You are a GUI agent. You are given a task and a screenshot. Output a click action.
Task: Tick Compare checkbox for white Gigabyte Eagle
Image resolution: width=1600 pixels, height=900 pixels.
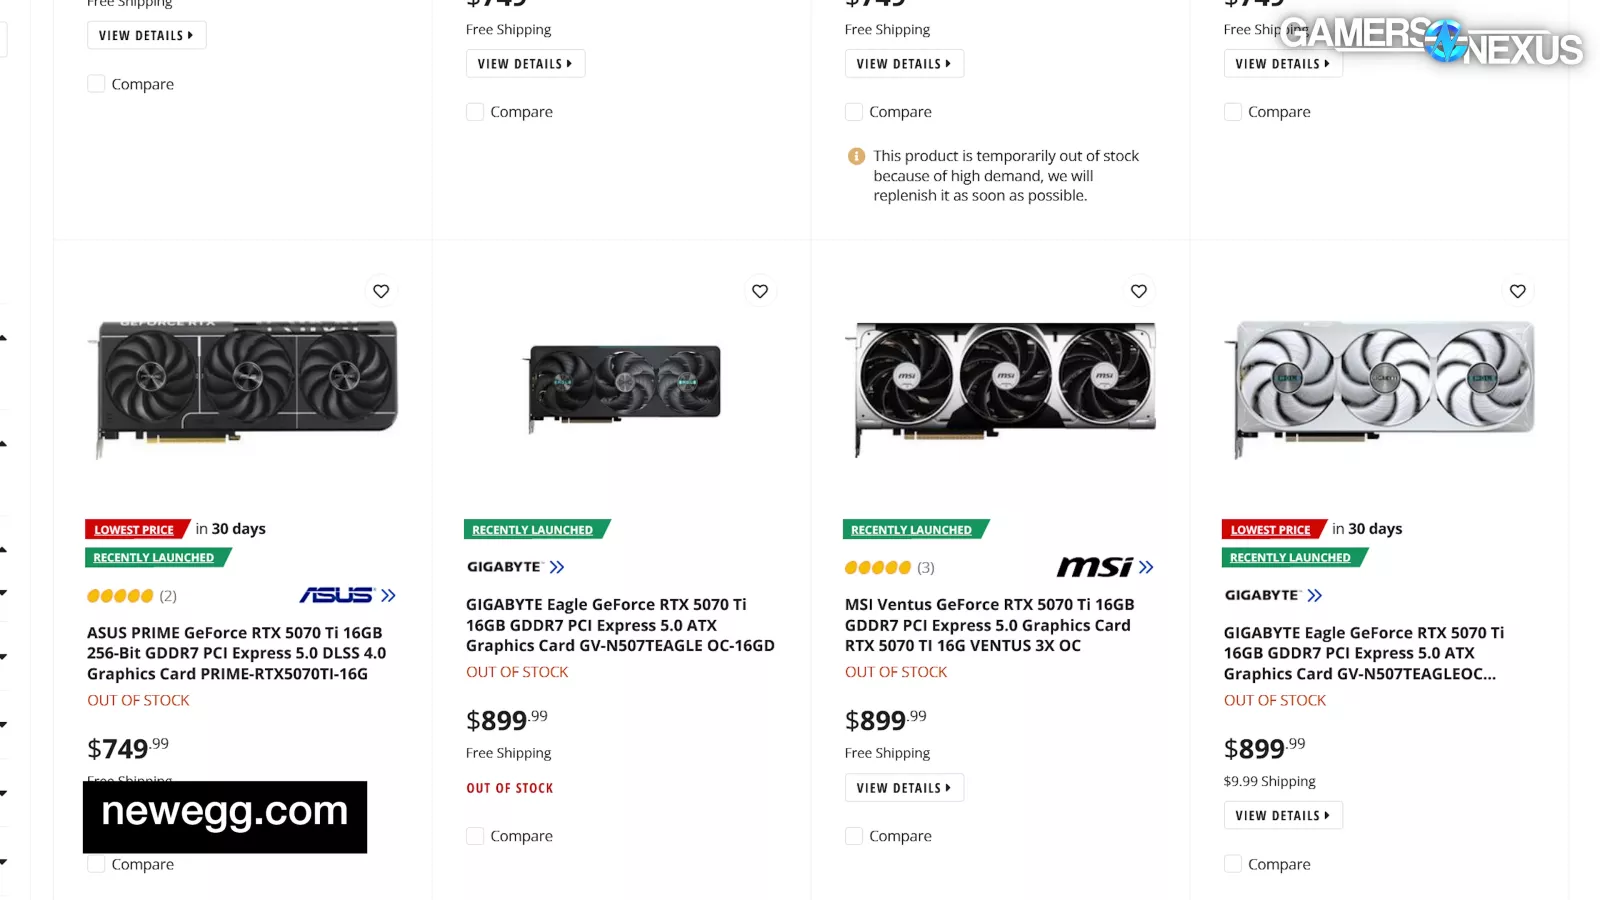click(x=1233, y=864)
